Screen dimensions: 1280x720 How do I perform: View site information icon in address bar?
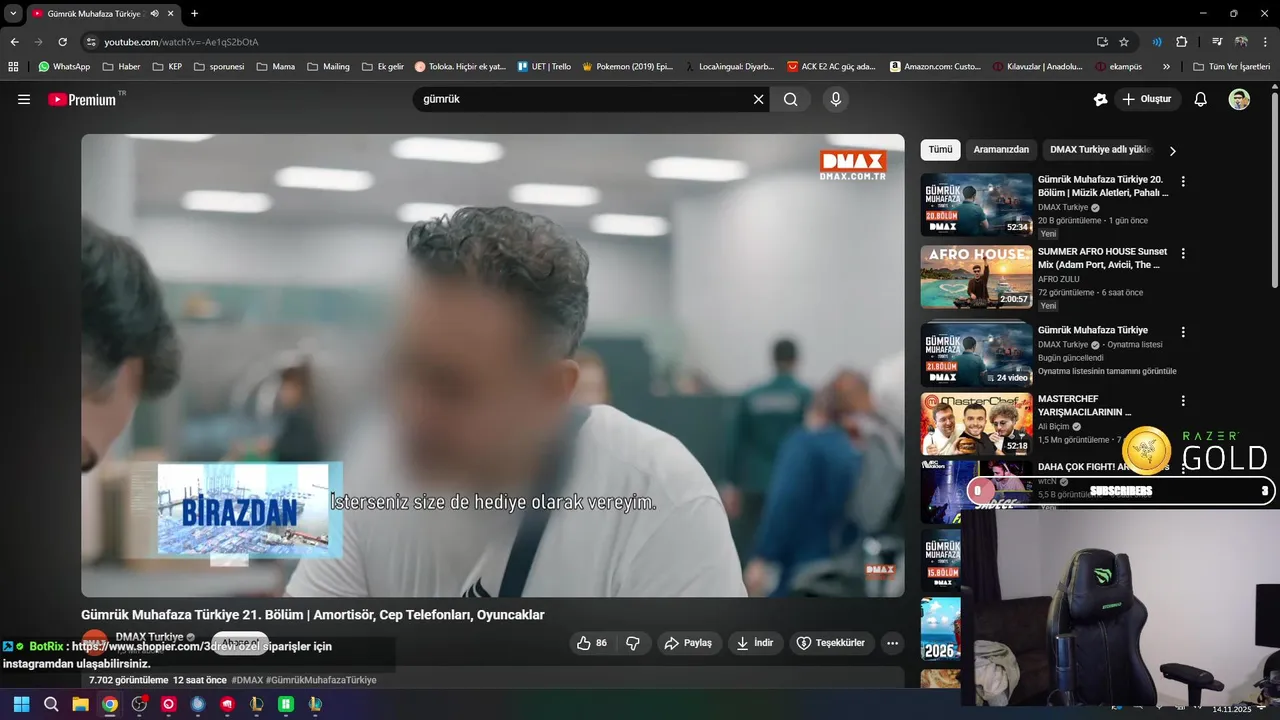[x=91, y=42]
